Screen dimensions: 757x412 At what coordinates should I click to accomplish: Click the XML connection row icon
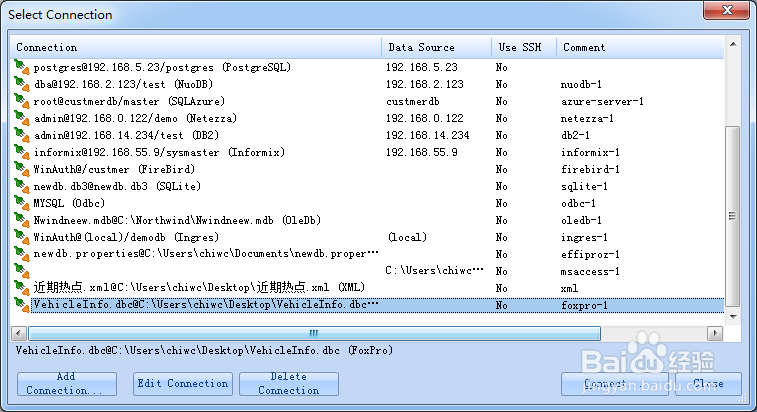click(22, 288)
